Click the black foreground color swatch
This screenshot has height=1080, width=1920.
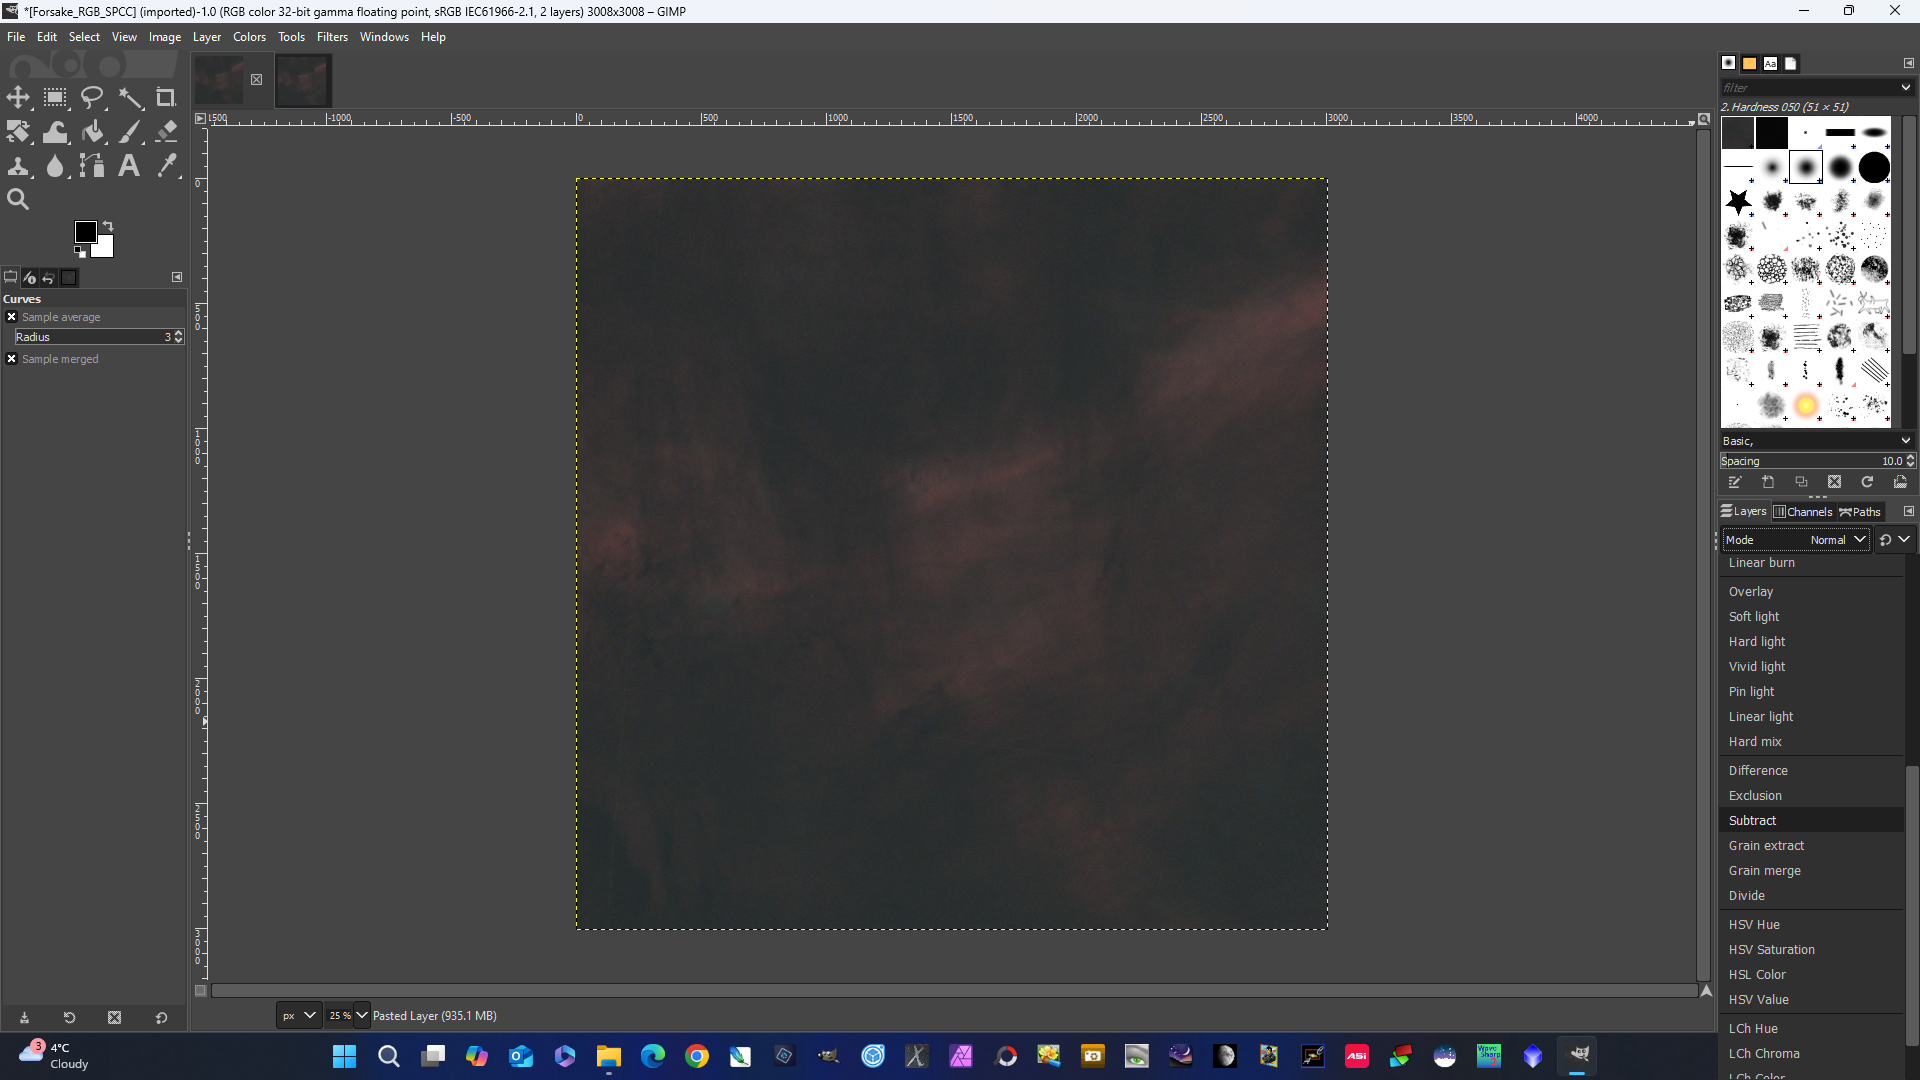tap(85, 232)
